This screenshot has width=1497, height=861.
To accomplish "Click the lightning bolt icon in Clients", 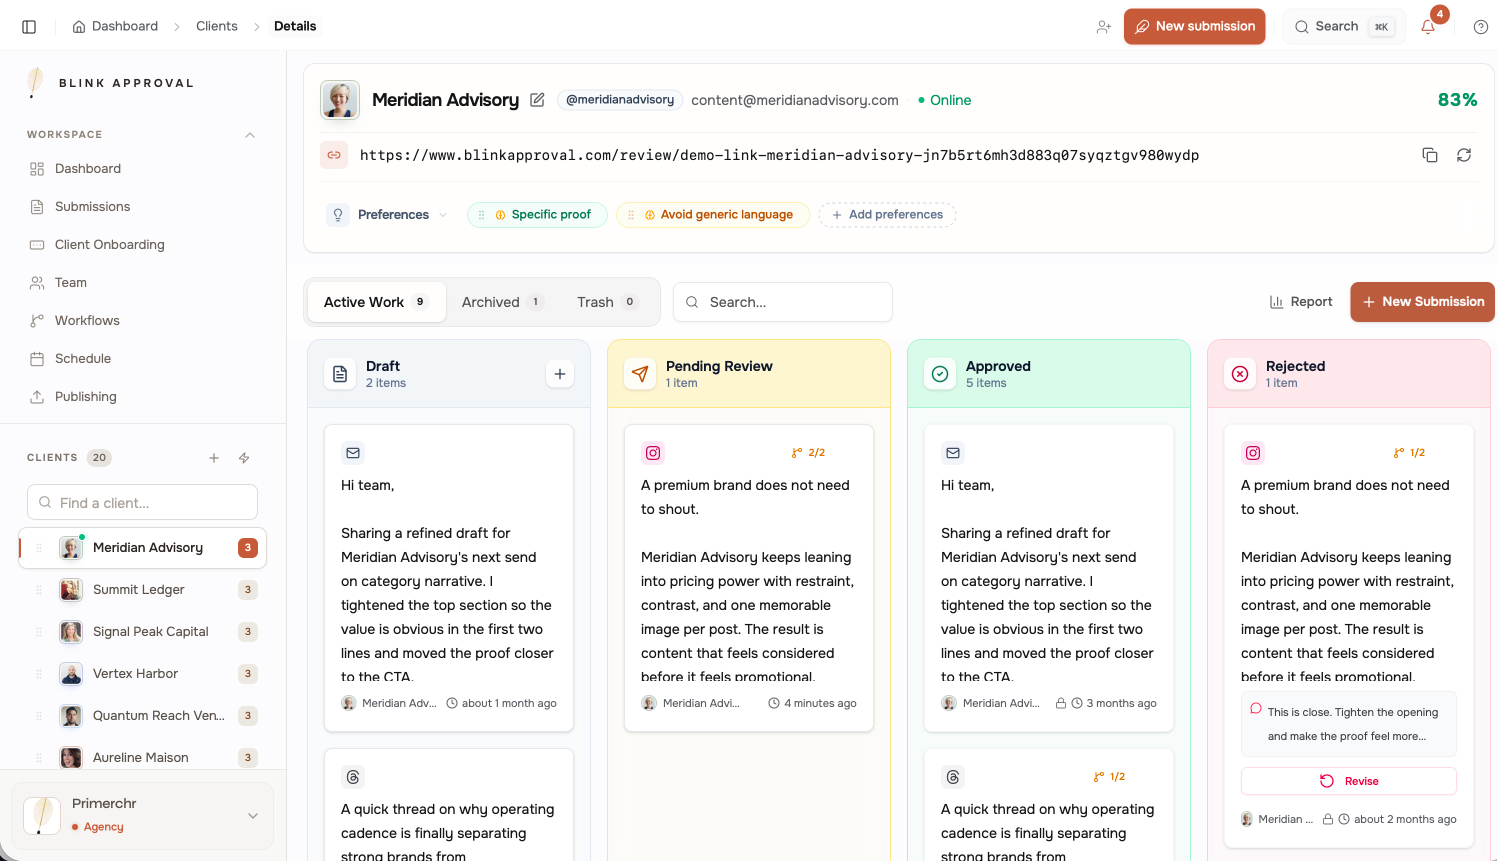I will [244, 458].
